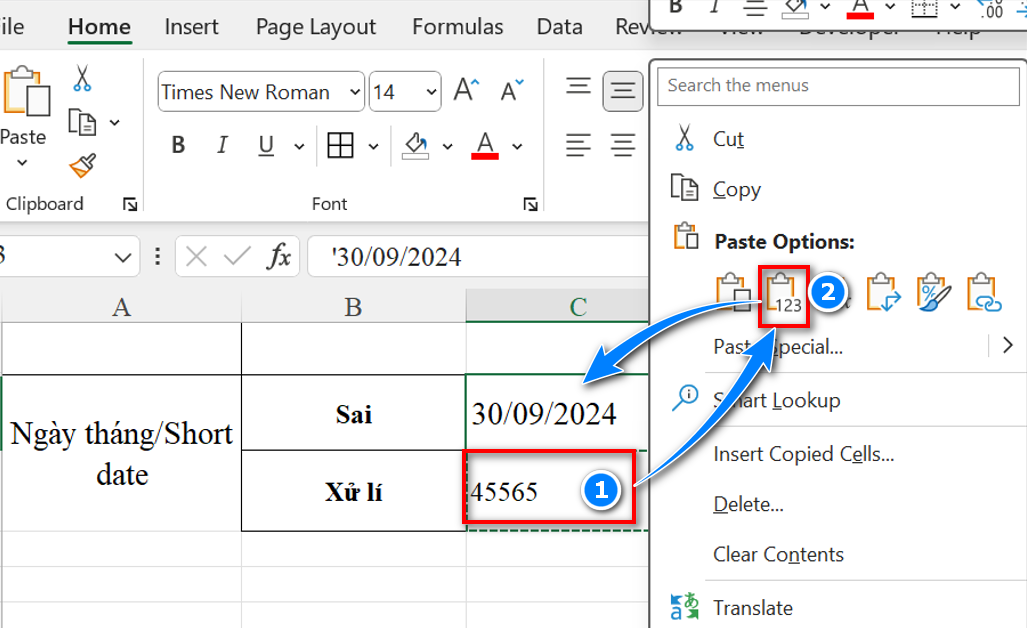
Task: Click the Format Painter brush icon
Action: [82, 165]
